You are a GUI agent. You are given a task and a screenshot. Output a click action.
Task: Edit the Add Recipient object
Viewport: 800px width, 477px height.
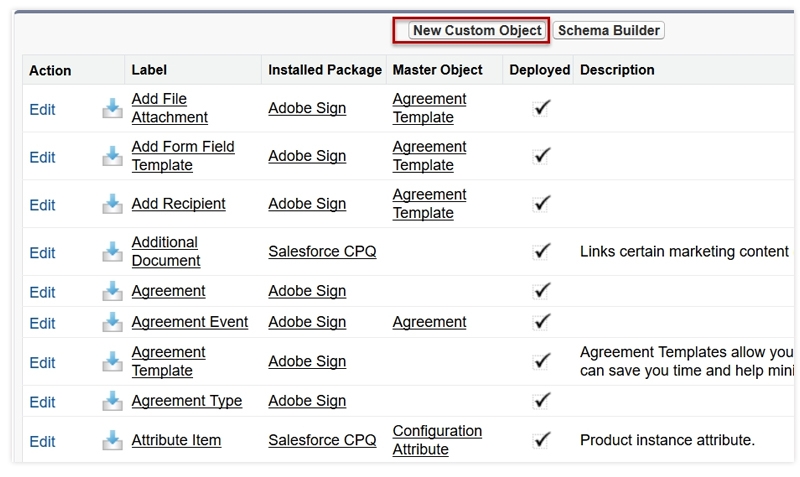42,205
